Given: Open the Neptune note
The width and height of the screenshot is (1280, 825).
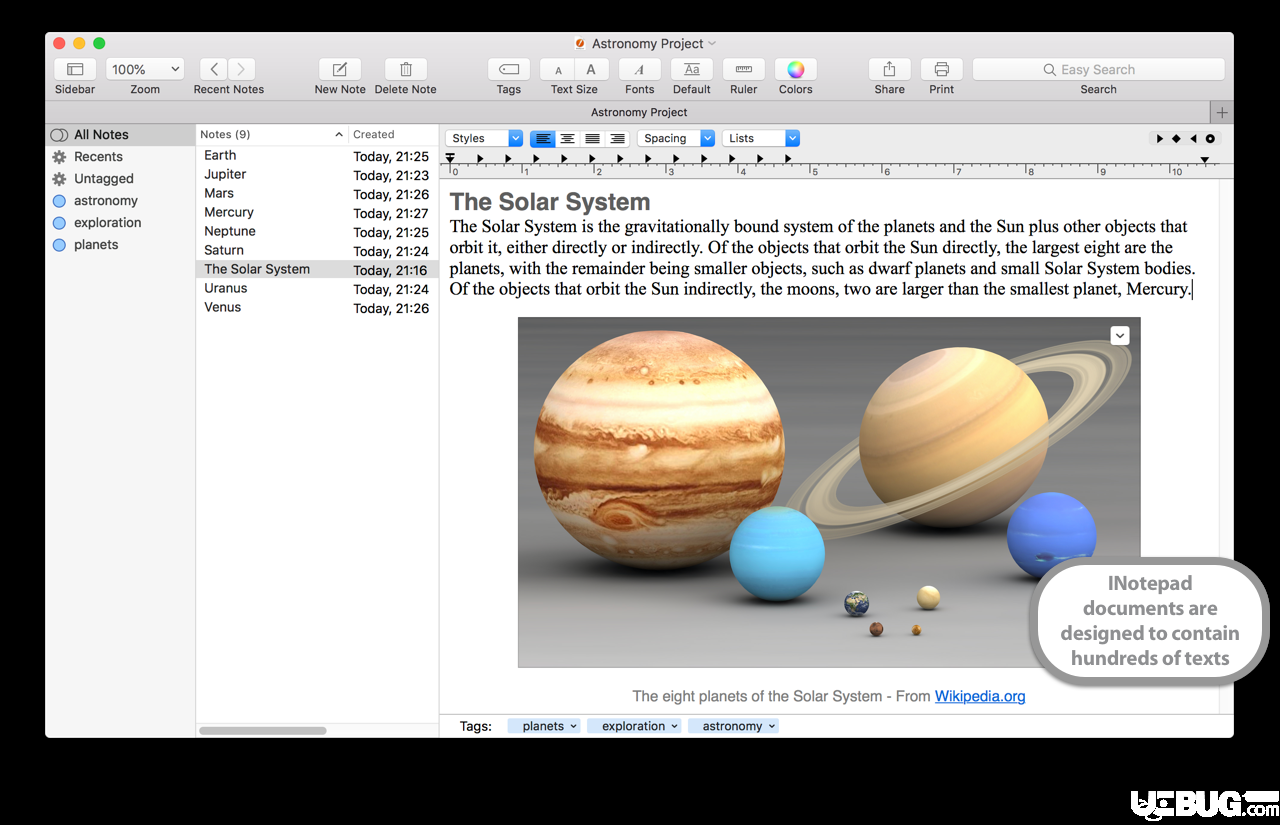Looking at the screenshot, I should coord(317,232).
